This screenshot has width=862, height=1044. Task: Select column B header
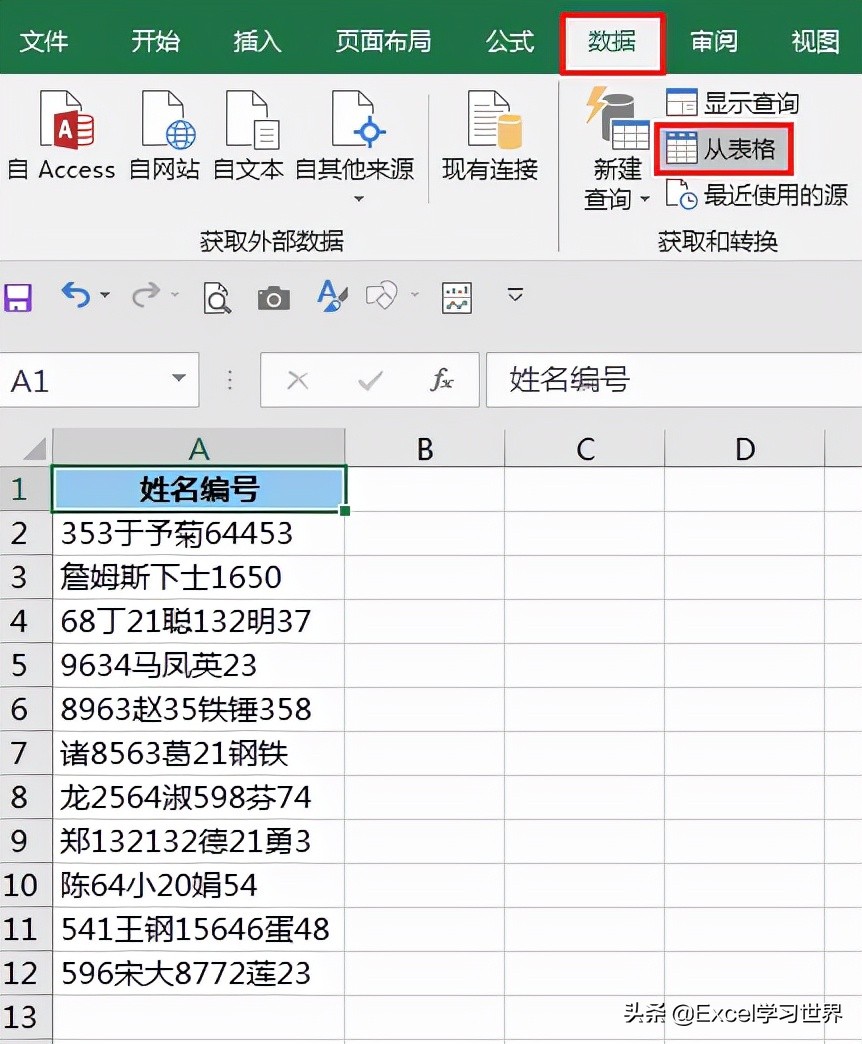coord(425,448)
